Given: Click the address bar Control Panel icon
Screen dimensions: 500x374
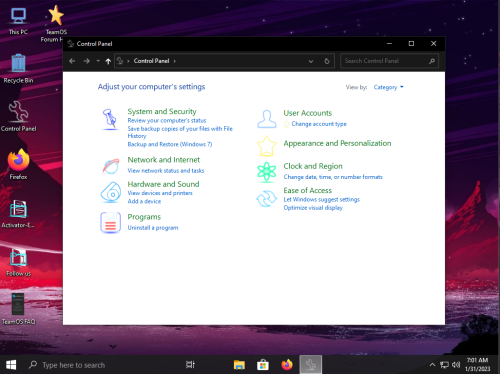Looking at the screenshot, I should (x=120, y=61).
